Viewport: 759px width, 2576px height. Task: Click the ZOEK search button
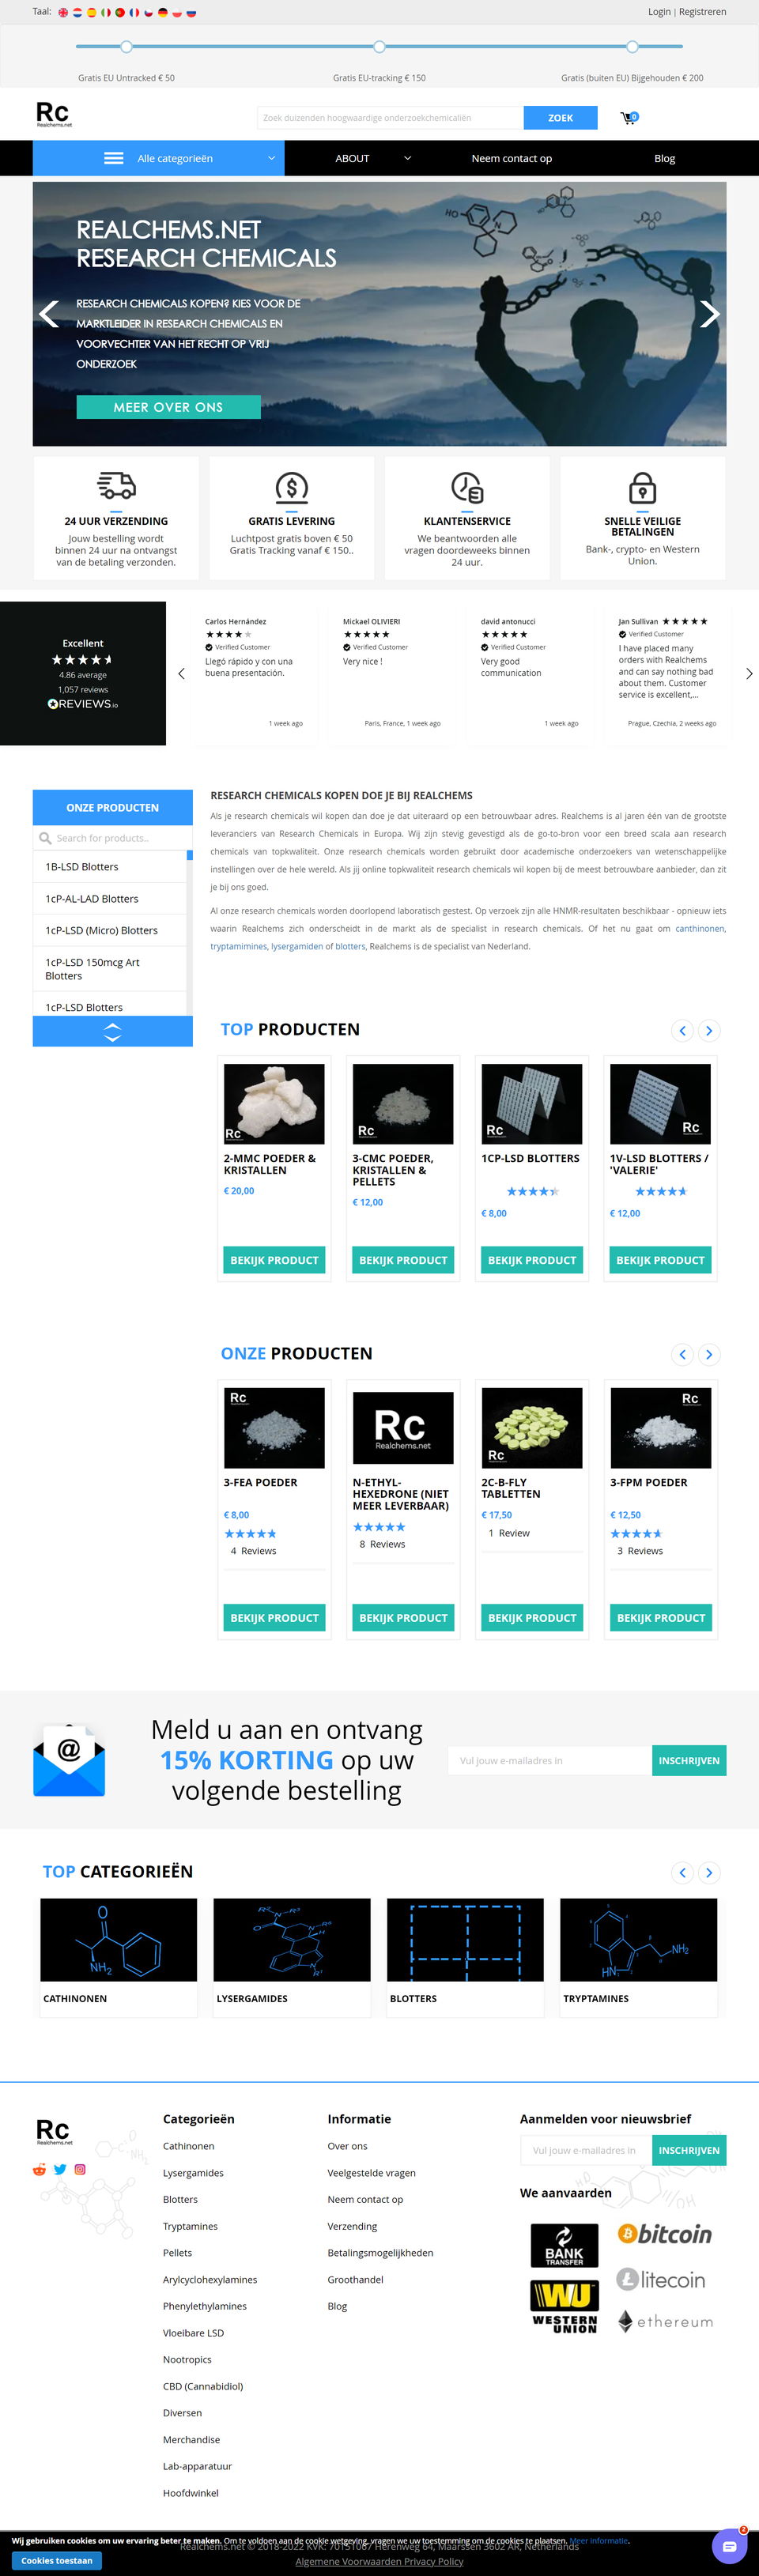pyautogui.click(x=560, y=118)
